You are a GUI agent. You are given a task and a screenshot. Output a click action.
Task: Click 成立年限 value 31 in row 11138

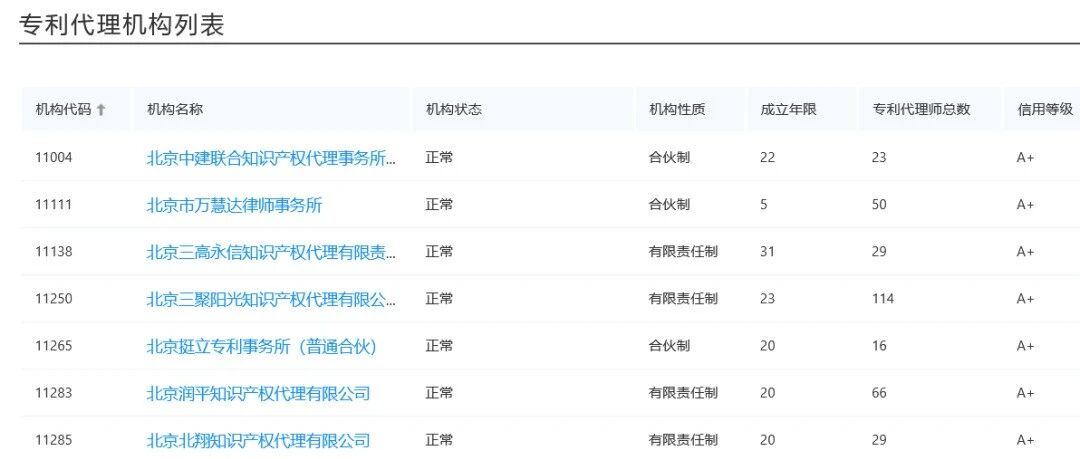click(767, 252)
